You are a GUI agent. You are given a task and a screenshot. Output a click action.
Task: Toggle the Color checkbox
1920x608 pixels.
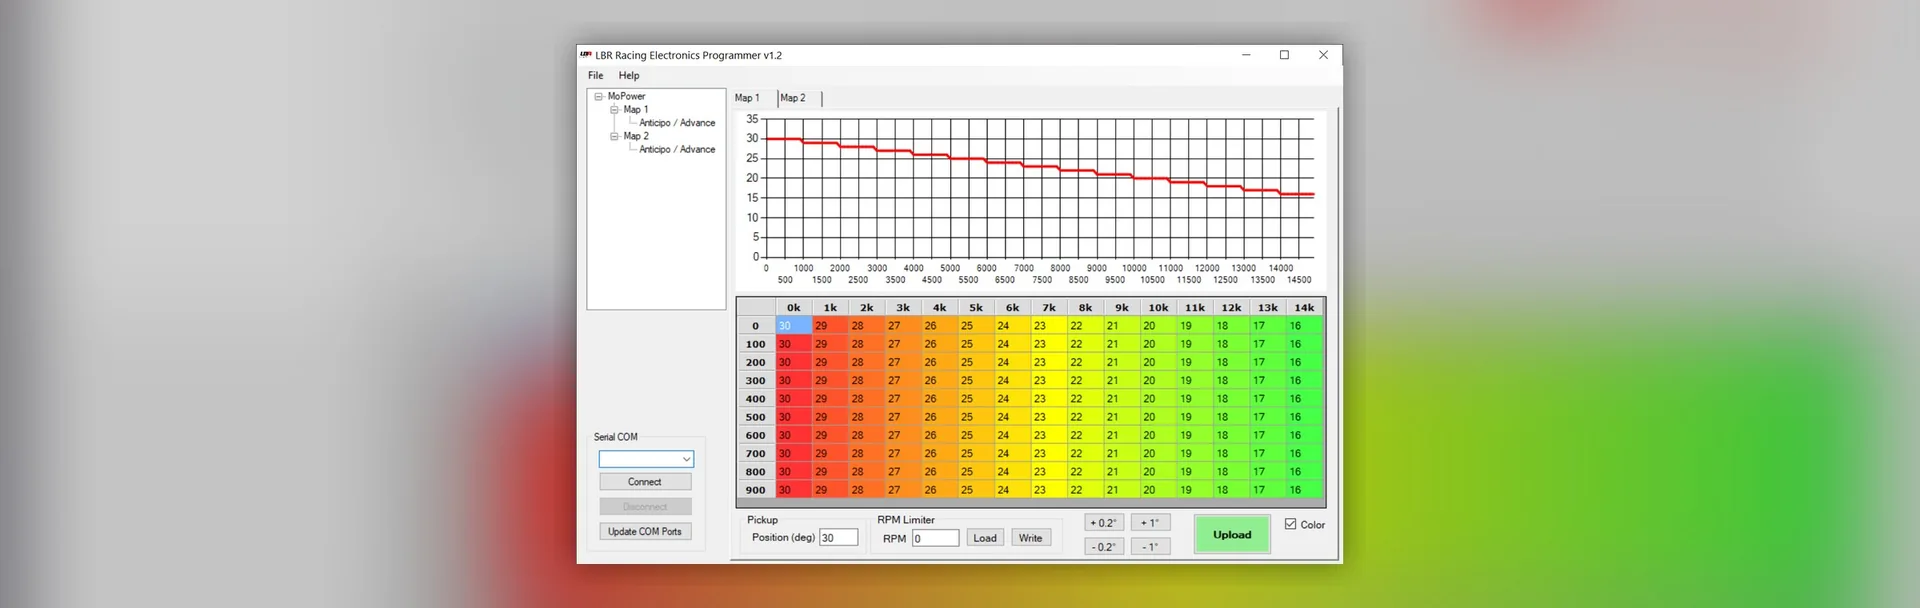tap(1291, 524)
